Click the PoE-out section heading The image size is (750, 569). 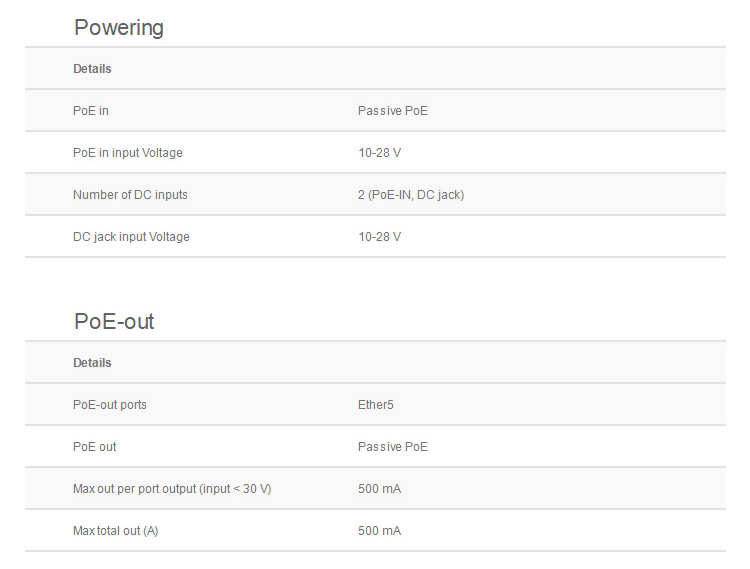coord(114,322)
